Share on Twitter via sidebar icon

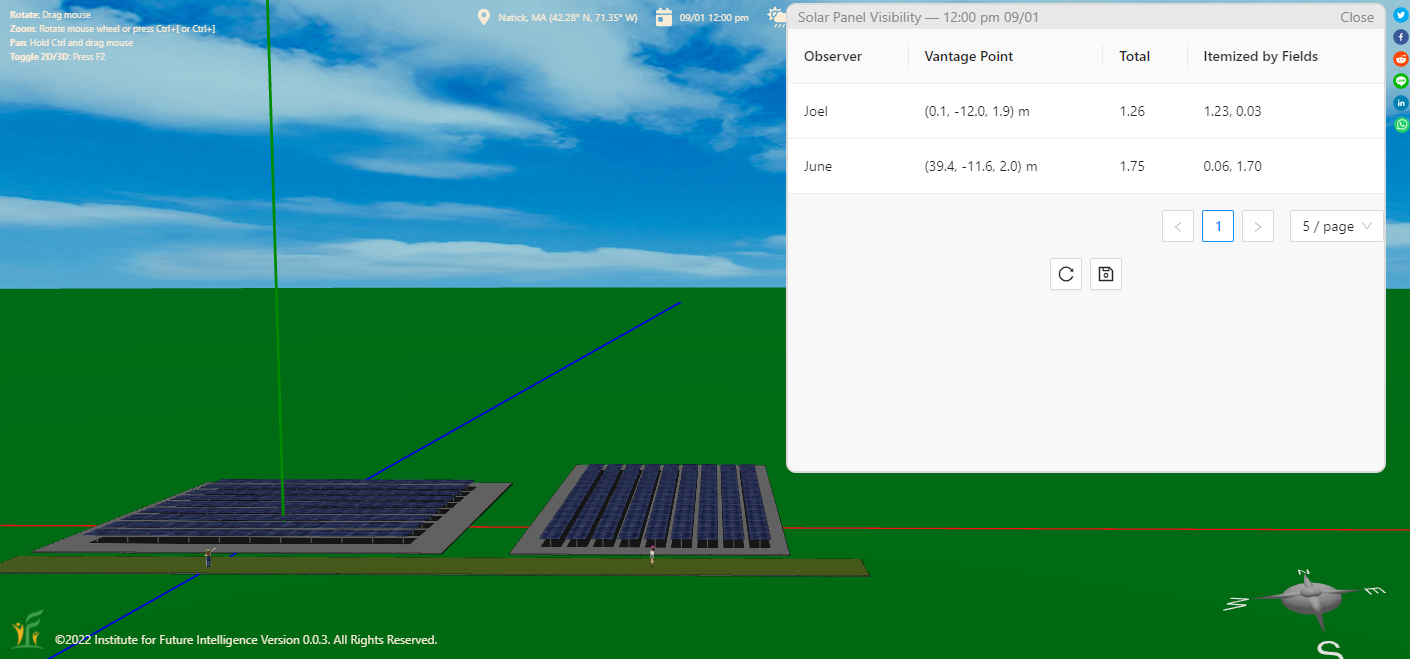click(x=1401, y=15)
